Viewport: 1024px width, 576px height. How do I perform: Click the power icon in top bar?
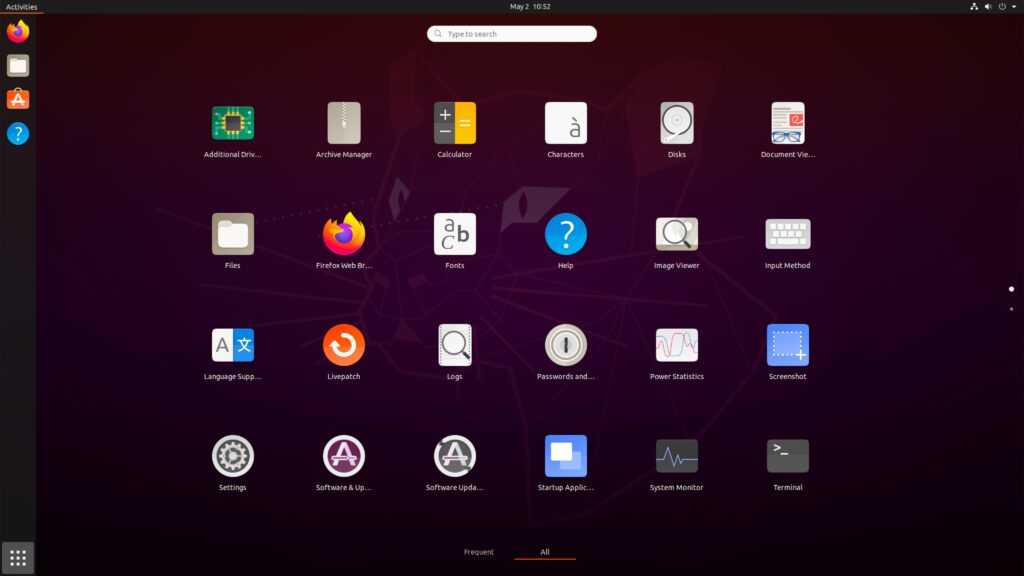[1002, 7]
